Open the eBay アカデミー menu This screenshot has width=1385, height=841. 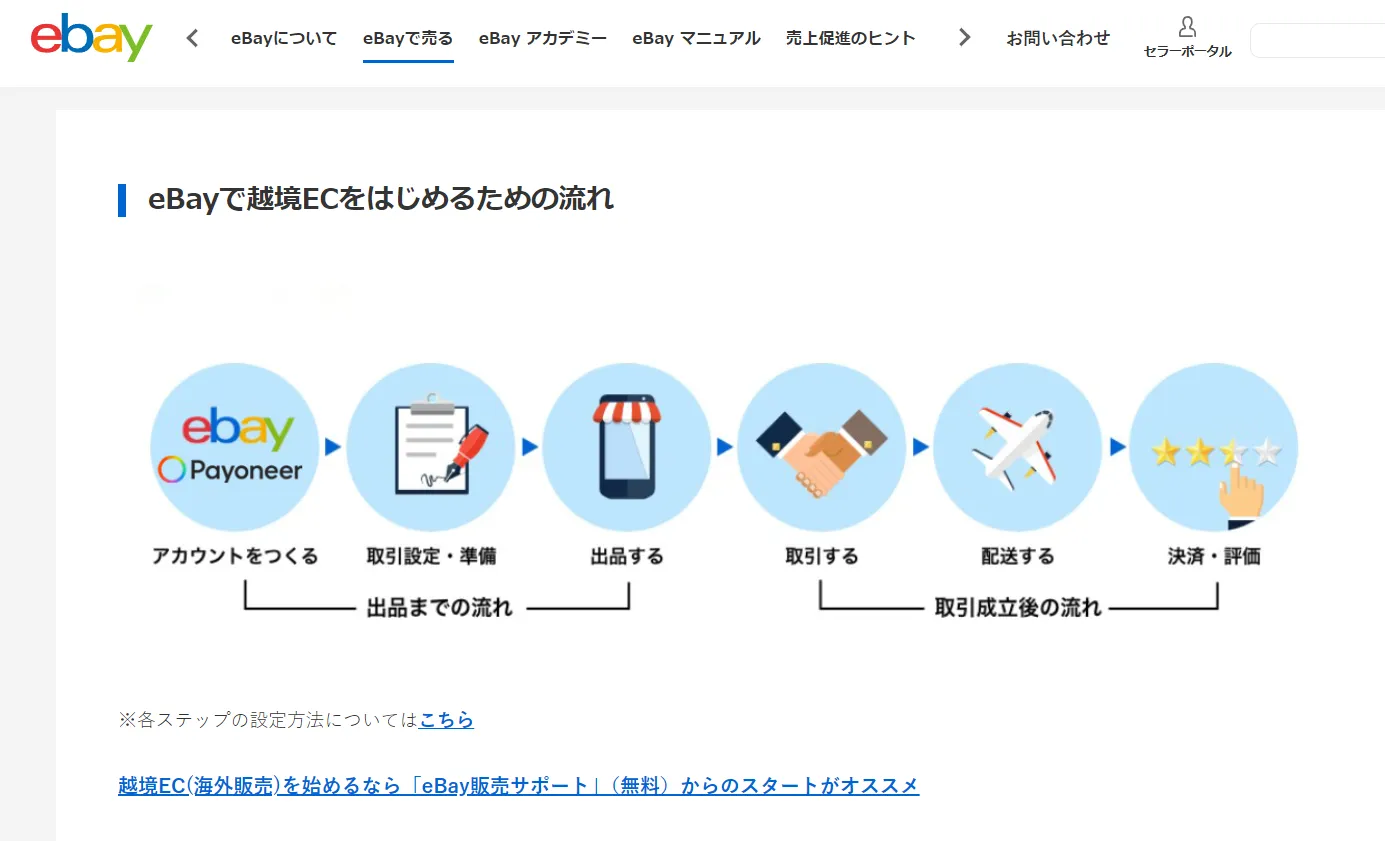(543, 39)
